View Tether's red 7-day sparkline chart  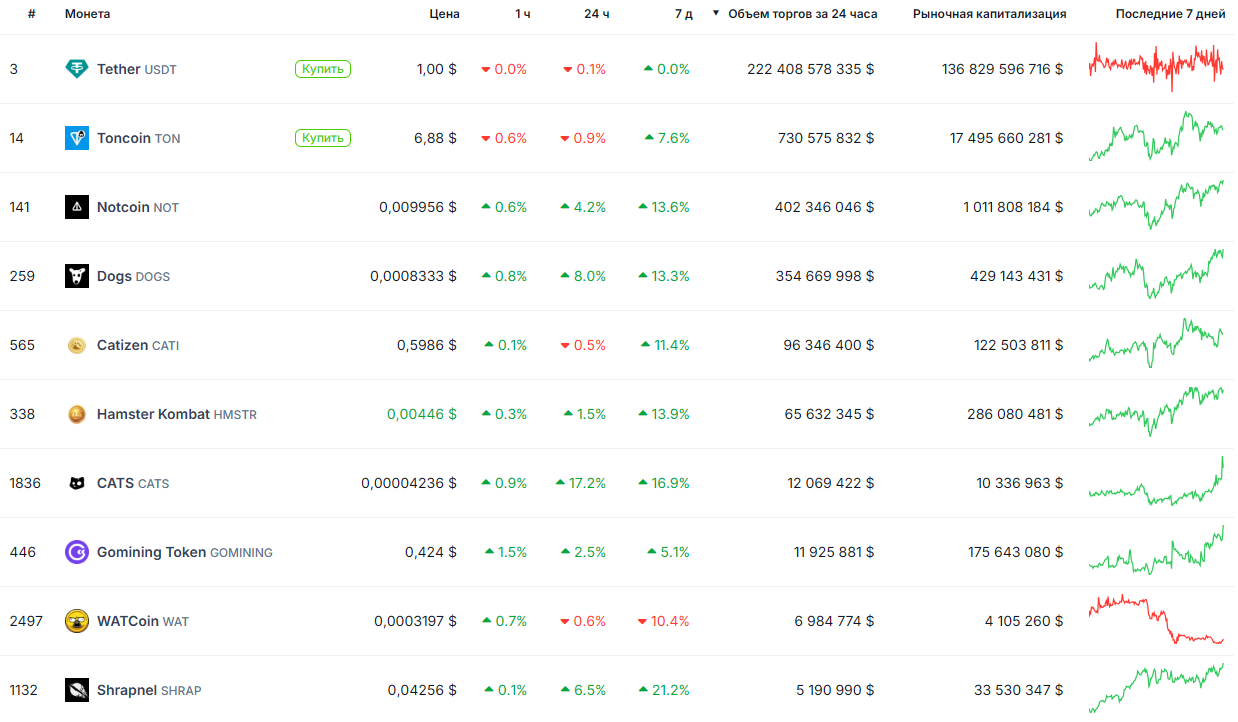click(x=1156, y=66)
